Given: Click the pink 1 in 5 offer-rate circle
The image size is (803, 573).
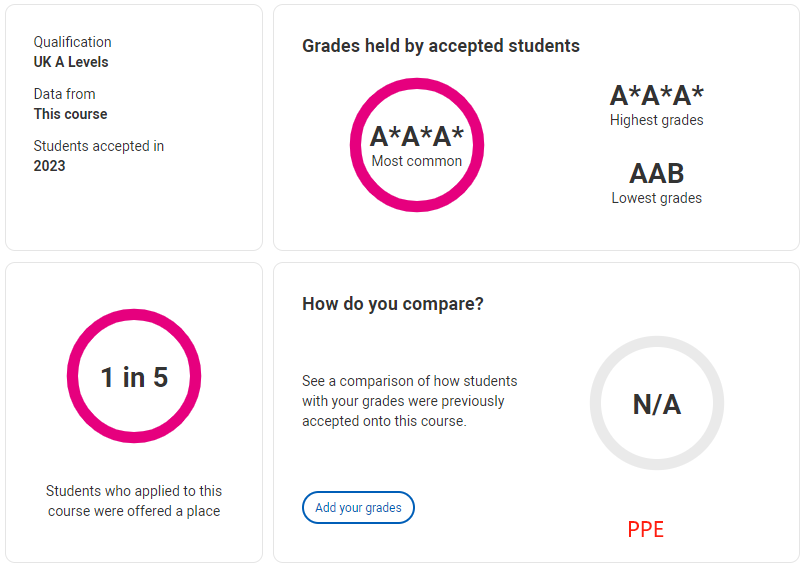Looking at the screenshot, I should 134,376.
